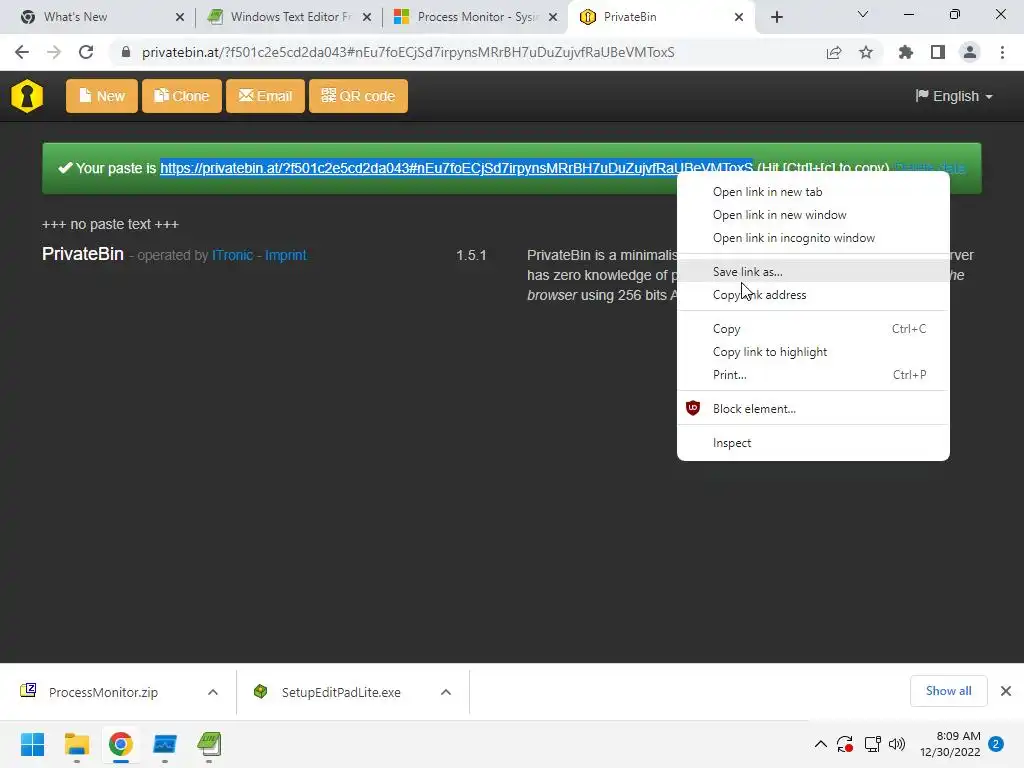Select Print... from context menu

coord(813,375)
